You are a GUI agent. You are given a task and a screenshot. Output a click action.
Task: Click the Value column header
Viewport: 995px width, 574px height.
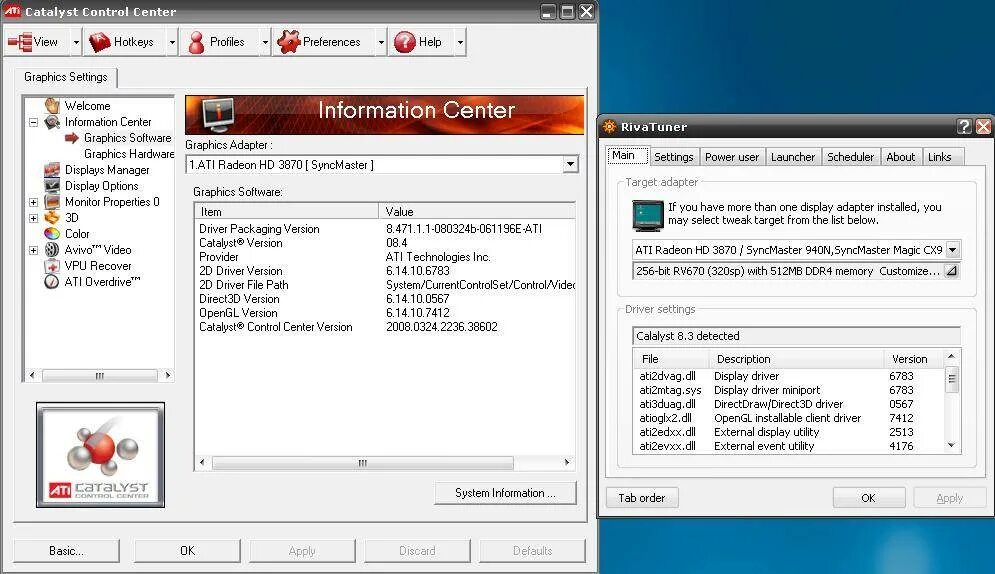pyautogui.click(x=477, y=211)
